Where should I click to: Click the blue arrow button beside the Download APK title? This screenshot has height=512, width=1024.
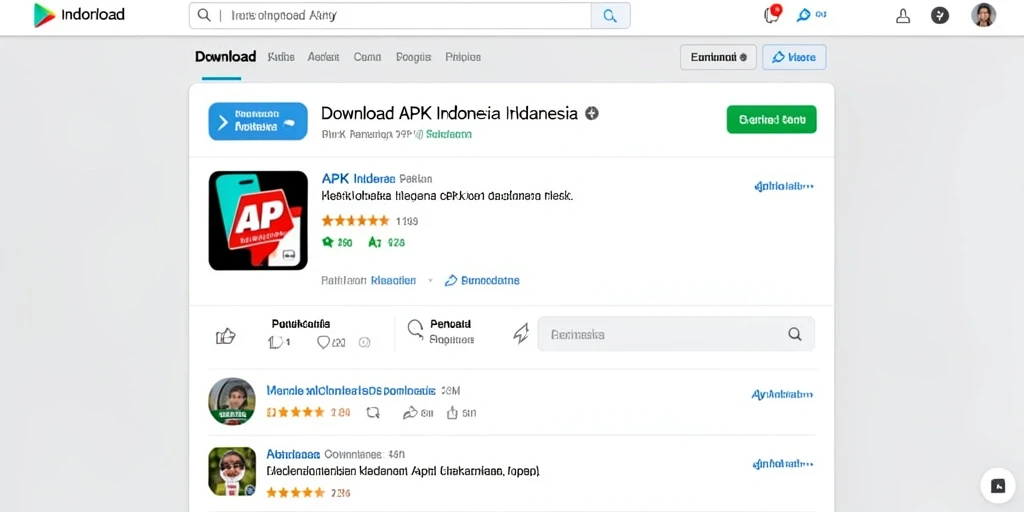click(258, 121)
